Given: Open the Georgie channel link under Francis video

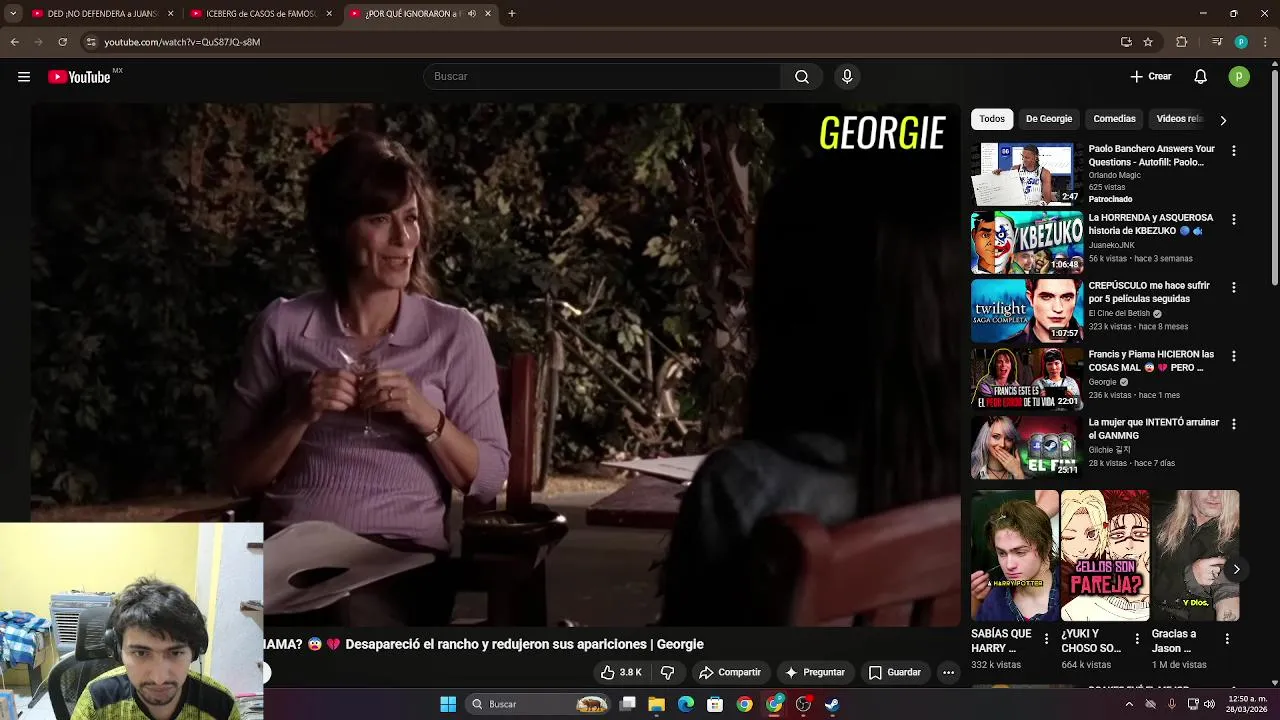Looking at the screenshot, I should click(1102, 382).
